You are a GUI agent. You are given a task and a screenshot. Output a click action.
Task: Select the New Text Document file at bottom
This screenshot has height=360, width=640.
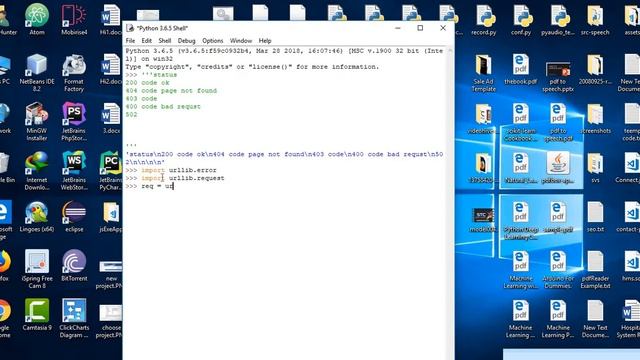click(x=595, y=318)
